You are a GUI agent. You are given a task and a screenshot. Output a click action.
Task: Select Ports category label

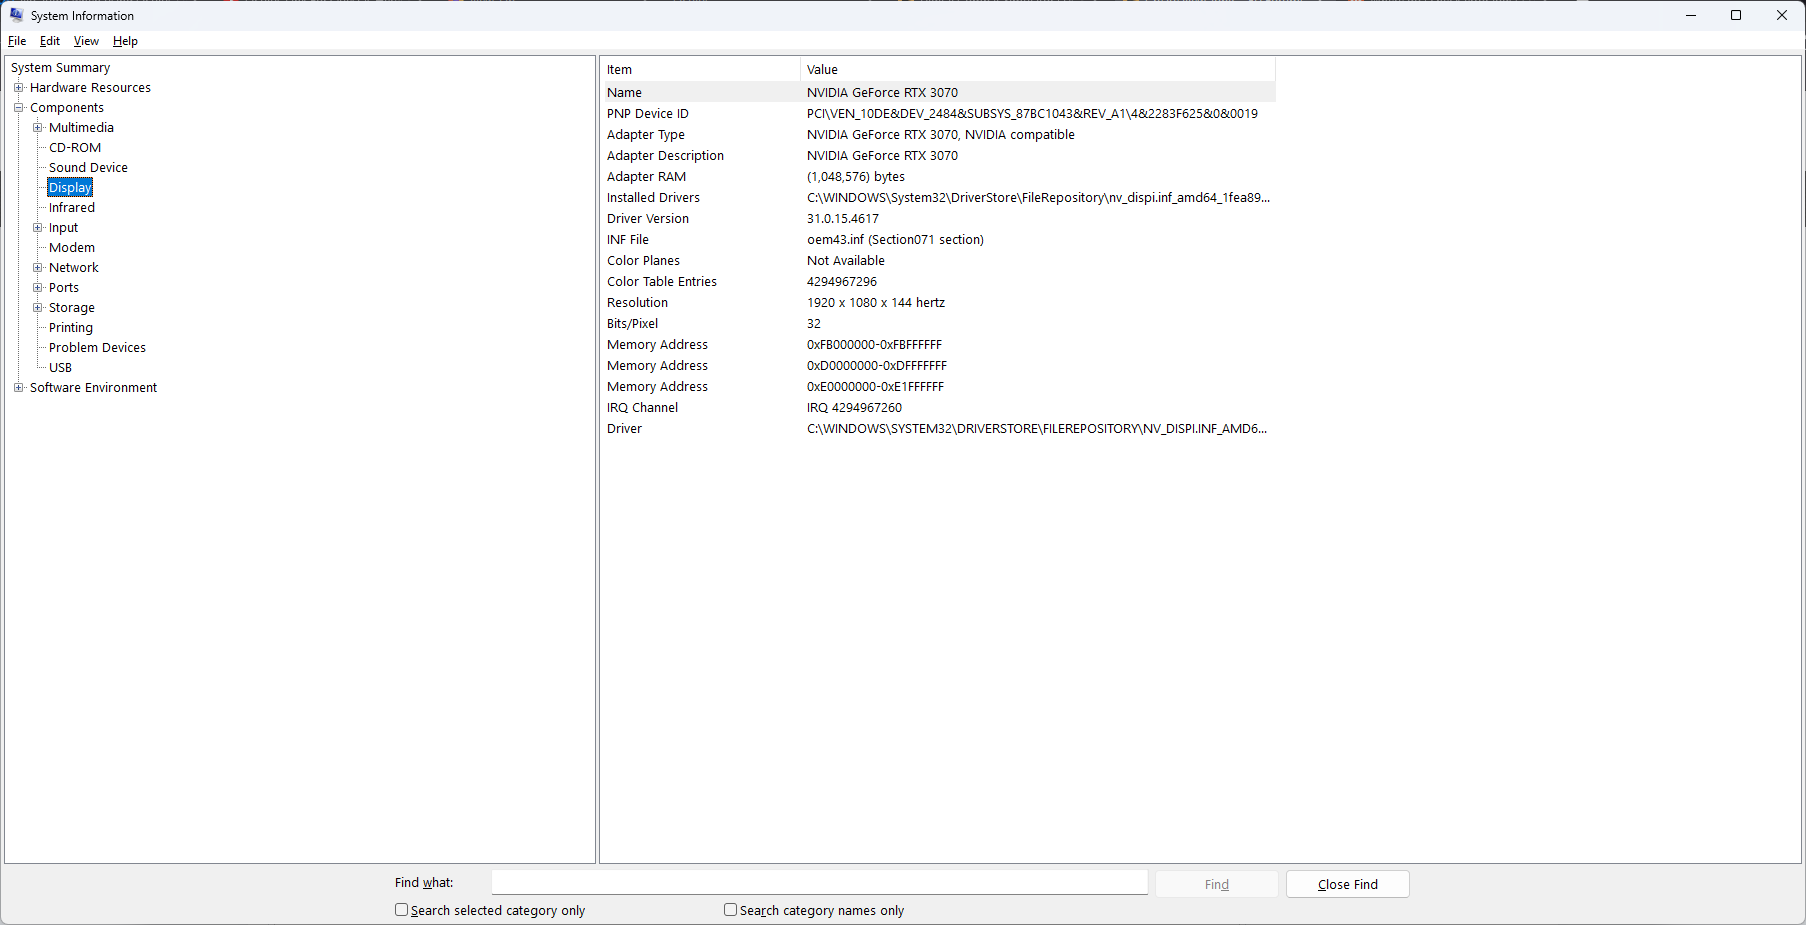[x=64, y=288]
